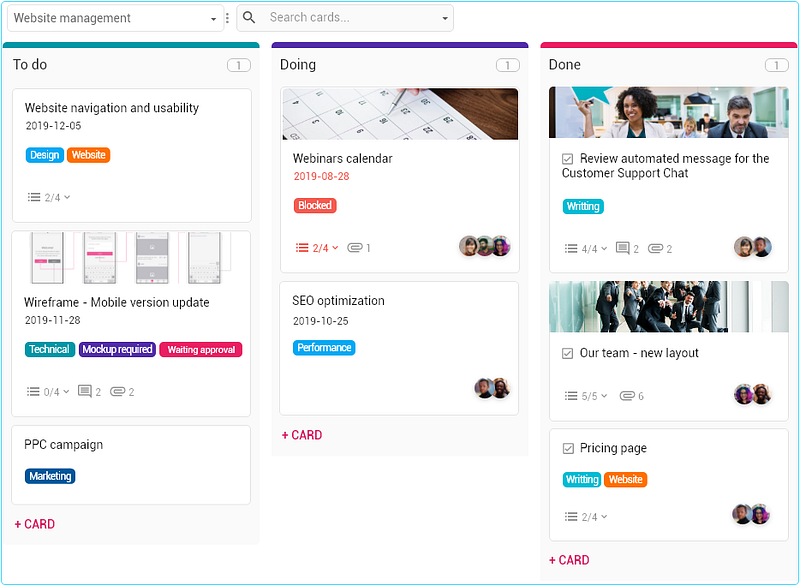This screenshot has width=800, height=586.
Task: Open comments on Review automated message card
Action: [x=627, y=248]
